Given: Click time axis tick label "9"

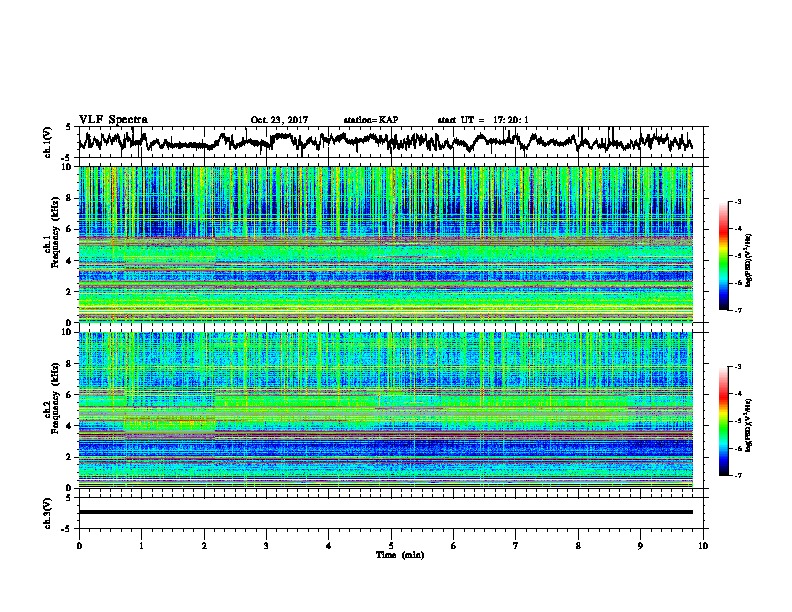Looking at the screenshot, I should (640, 546).
